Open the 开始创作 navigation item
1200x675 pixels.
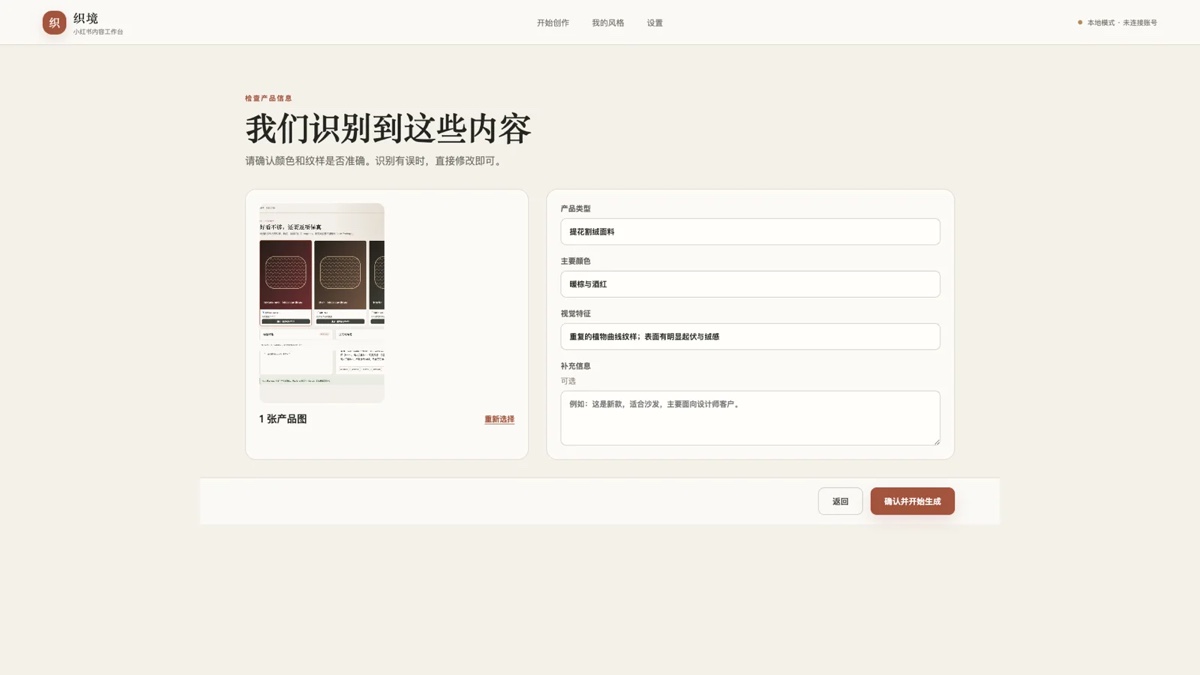553,23
